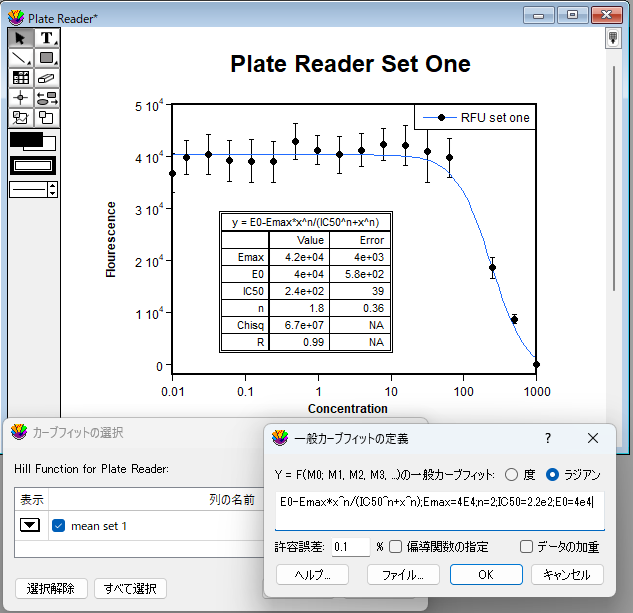Open the line style stepper

[52, 189]
